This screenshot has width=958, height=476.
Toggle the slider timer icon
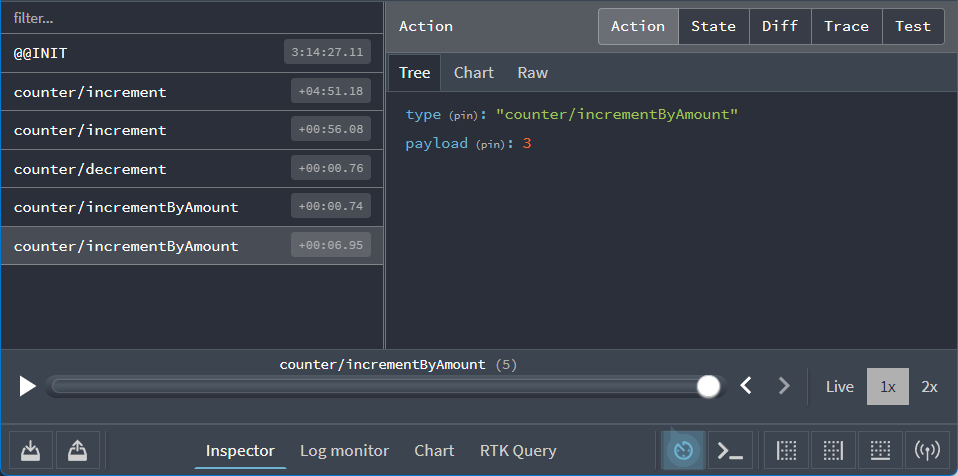click(684, 451)
